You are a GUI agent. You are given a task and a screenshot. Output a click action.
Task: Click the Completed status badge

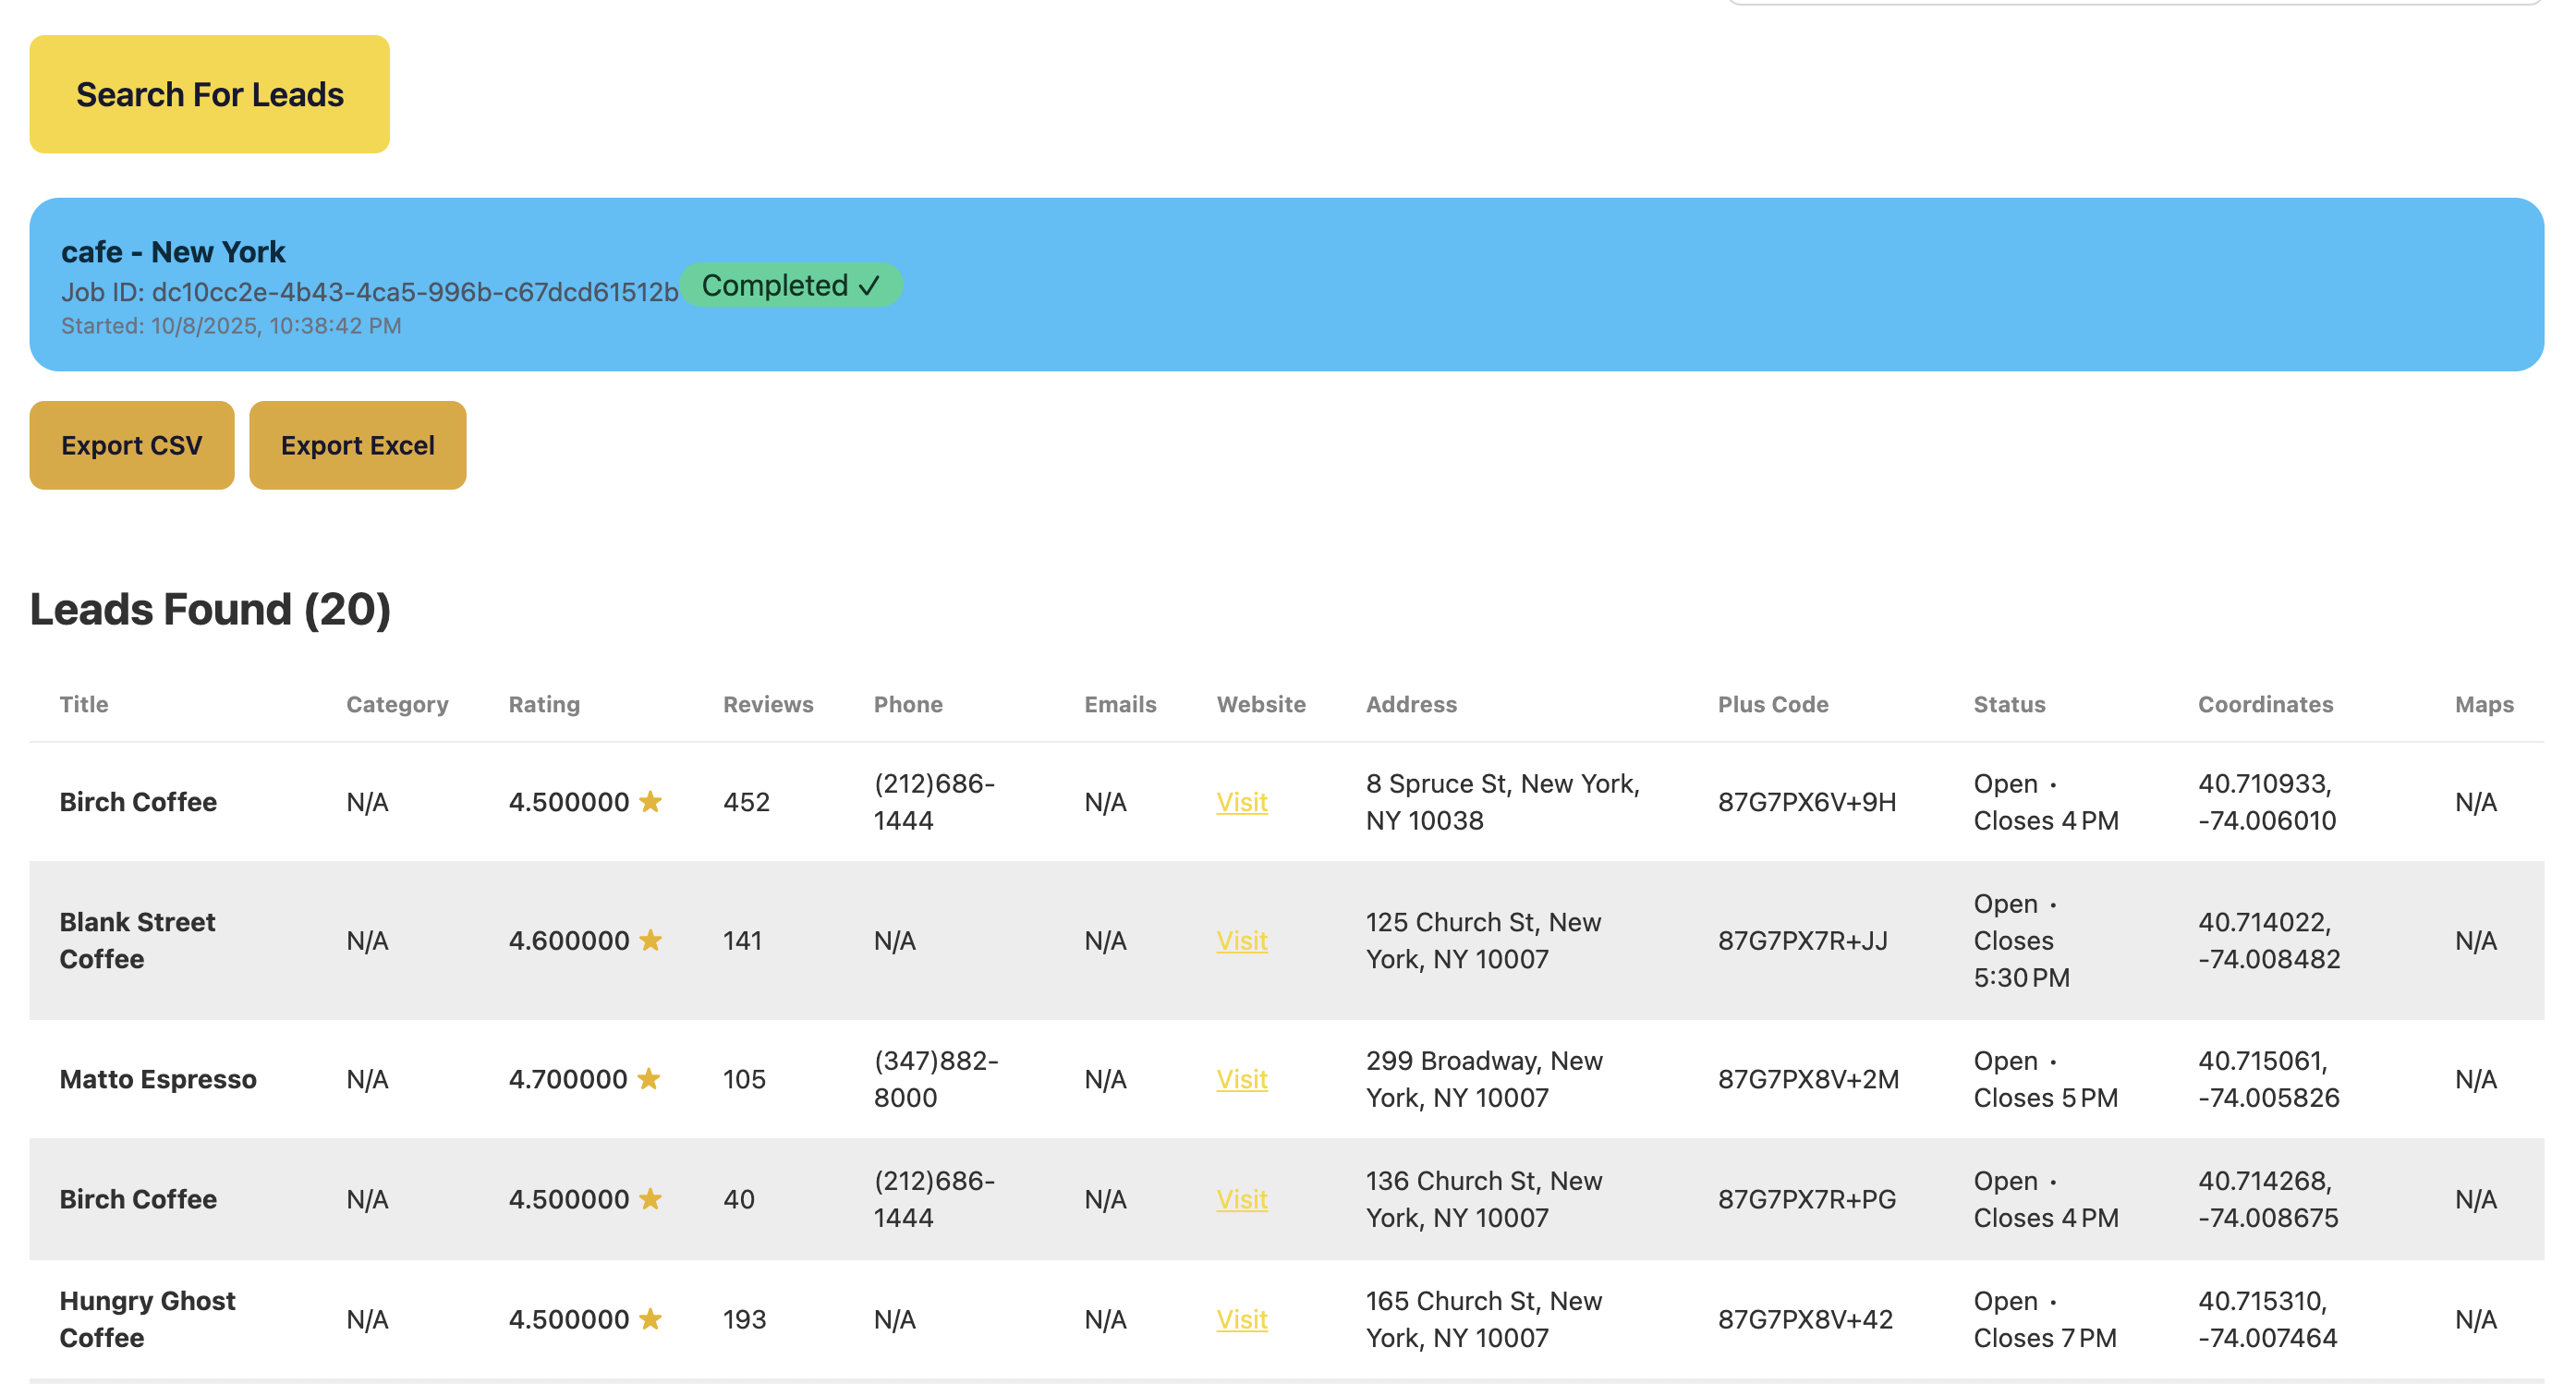coord(790,285)
